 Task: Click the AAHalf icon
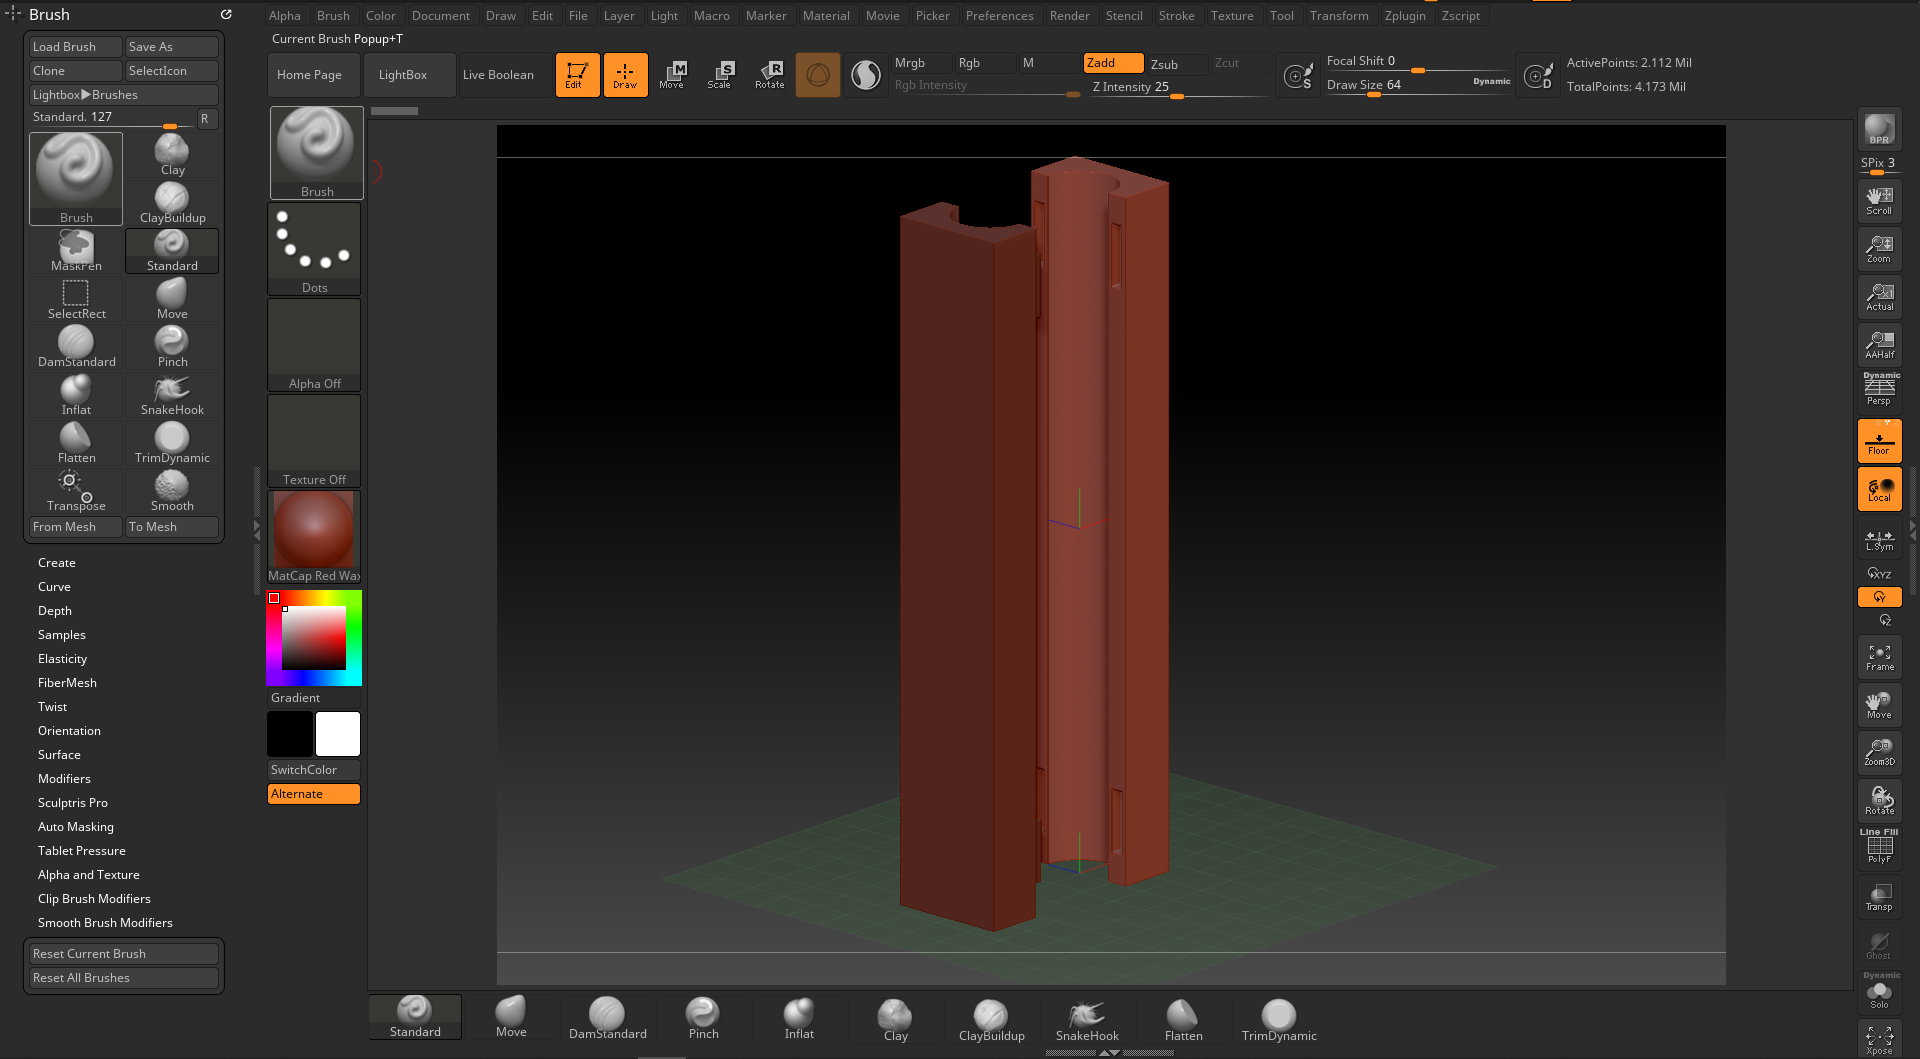tap(1879, 345)
